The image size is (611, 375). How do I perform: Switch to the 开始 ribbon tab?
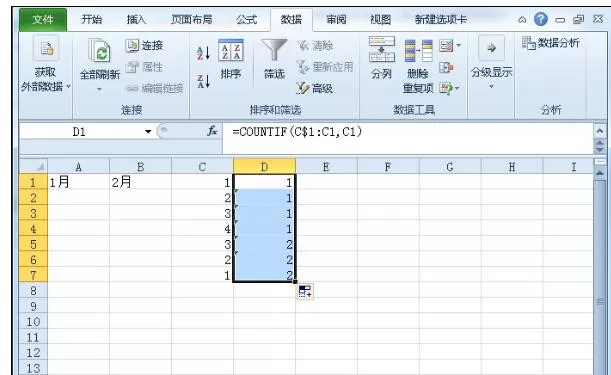[x=92, y=19]
